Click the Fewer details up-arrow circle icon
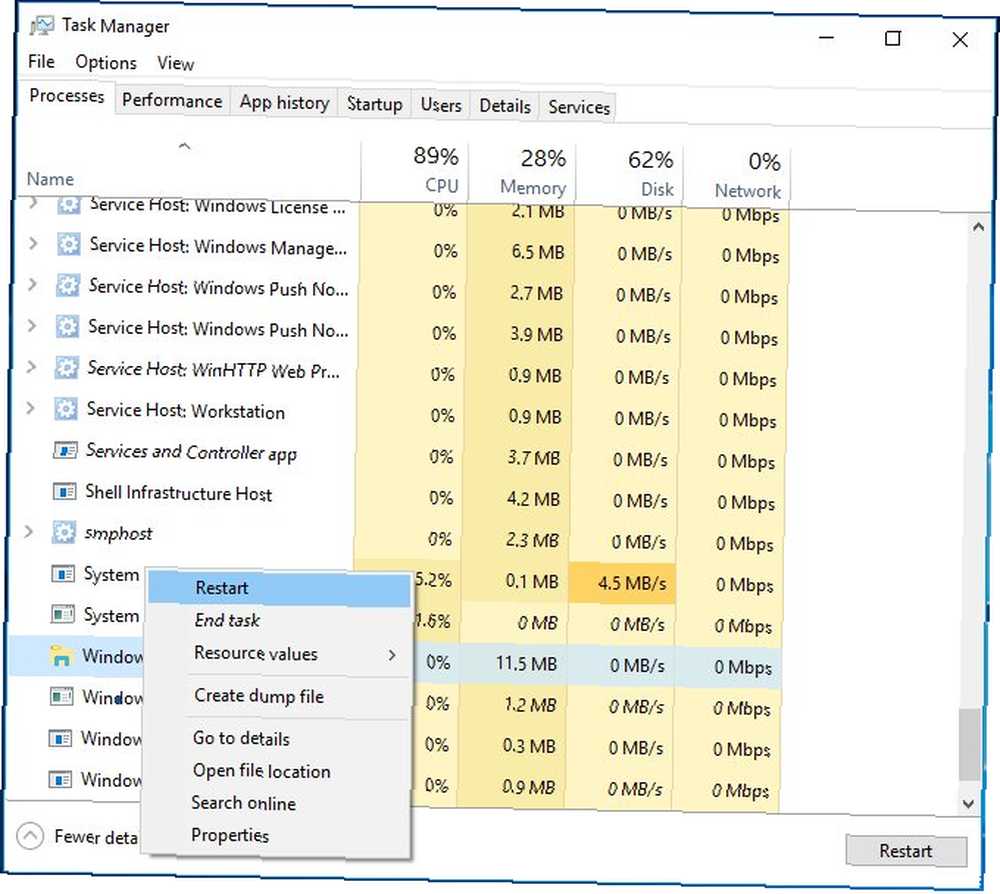This screenshot has width=1000, height=894. coord(30,836)
